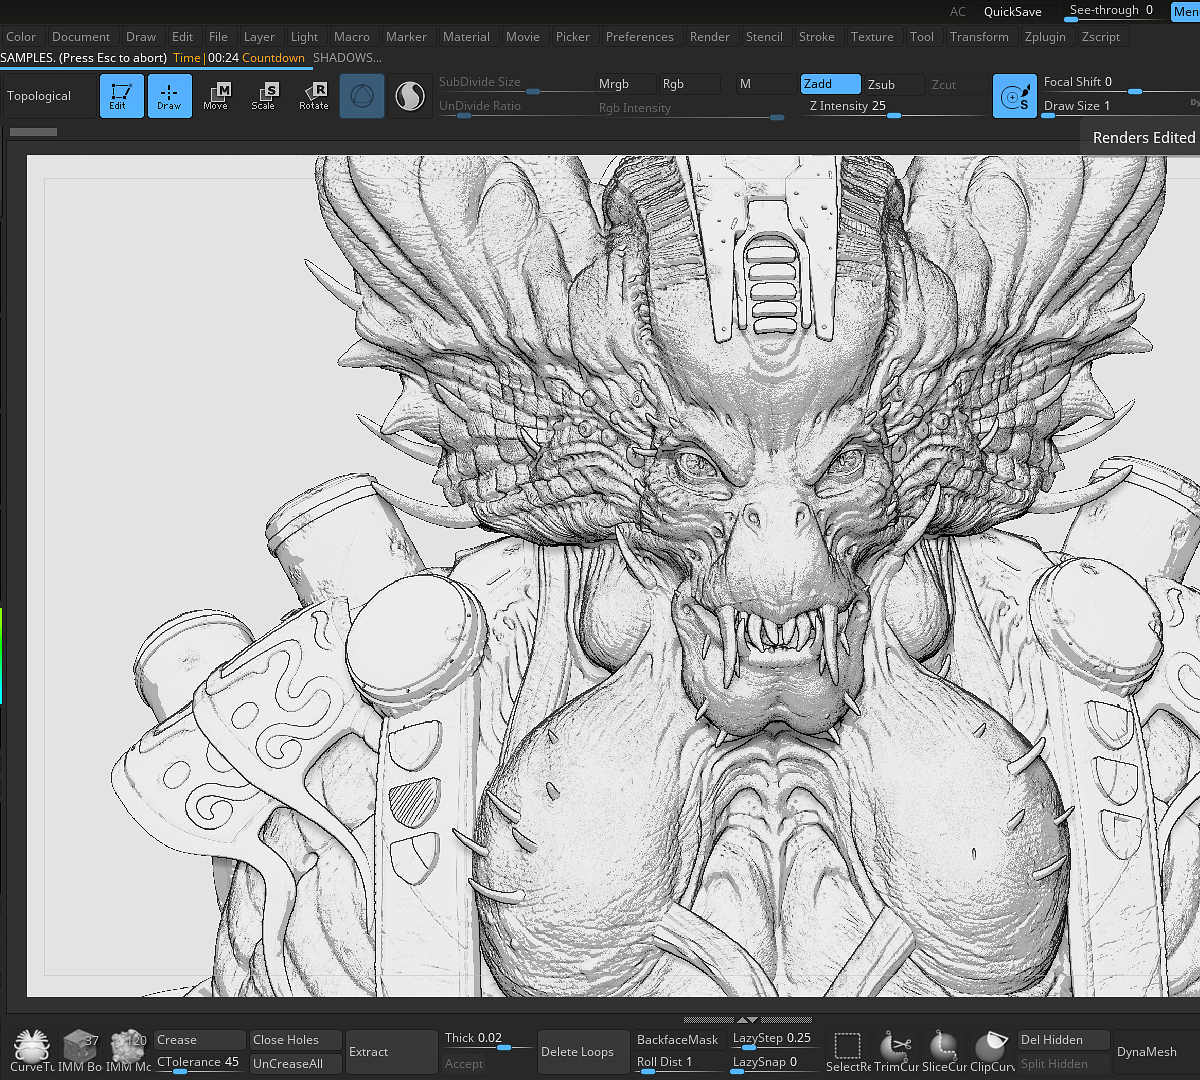
Task: Open the Render menu
Action: pyautogui.click(x=710, y=37)
